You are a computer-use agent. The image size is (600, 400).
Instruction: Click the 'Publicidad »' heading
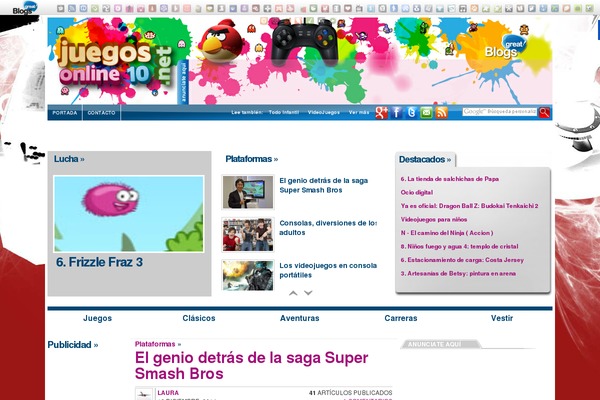[73, 345]
